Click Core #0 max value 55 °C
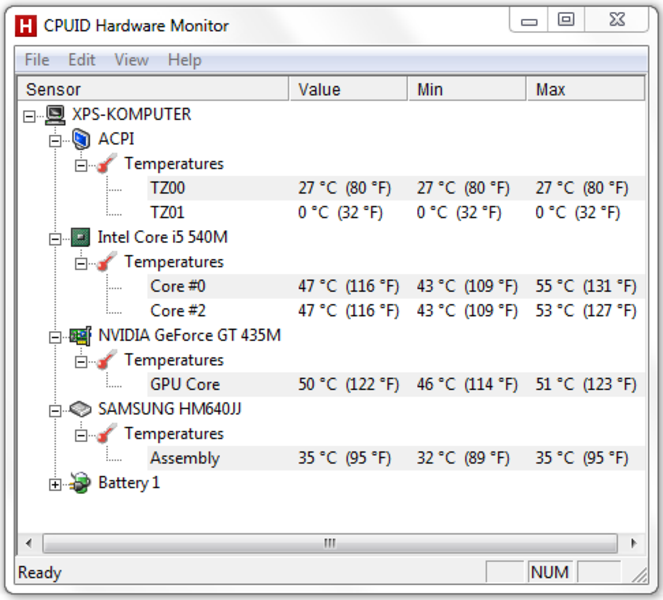The height and width of the screenshot is (600, 663). 586,286
